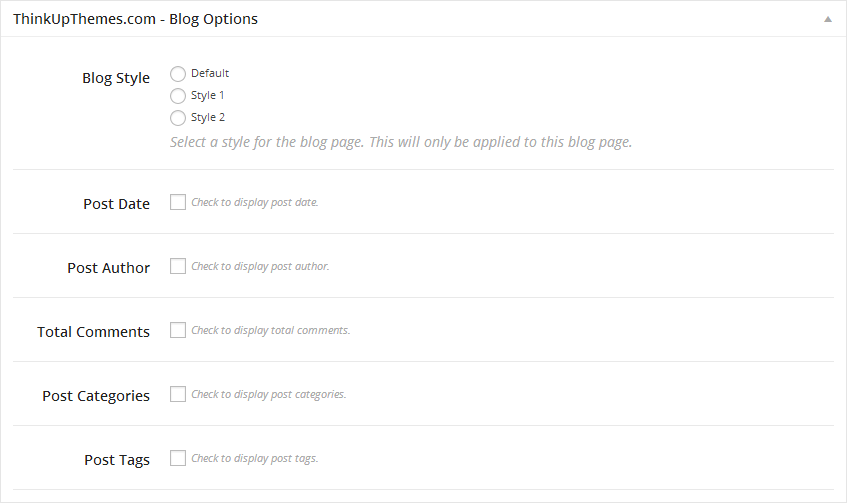Click the Post Tags field label
Viewport: 847px width, 503px height.
coord(117,460)
